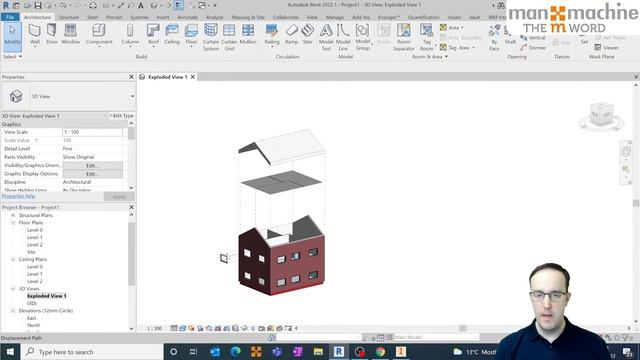Click Edit for Visibility/Graphics Overrides

(x=92, y=165)
